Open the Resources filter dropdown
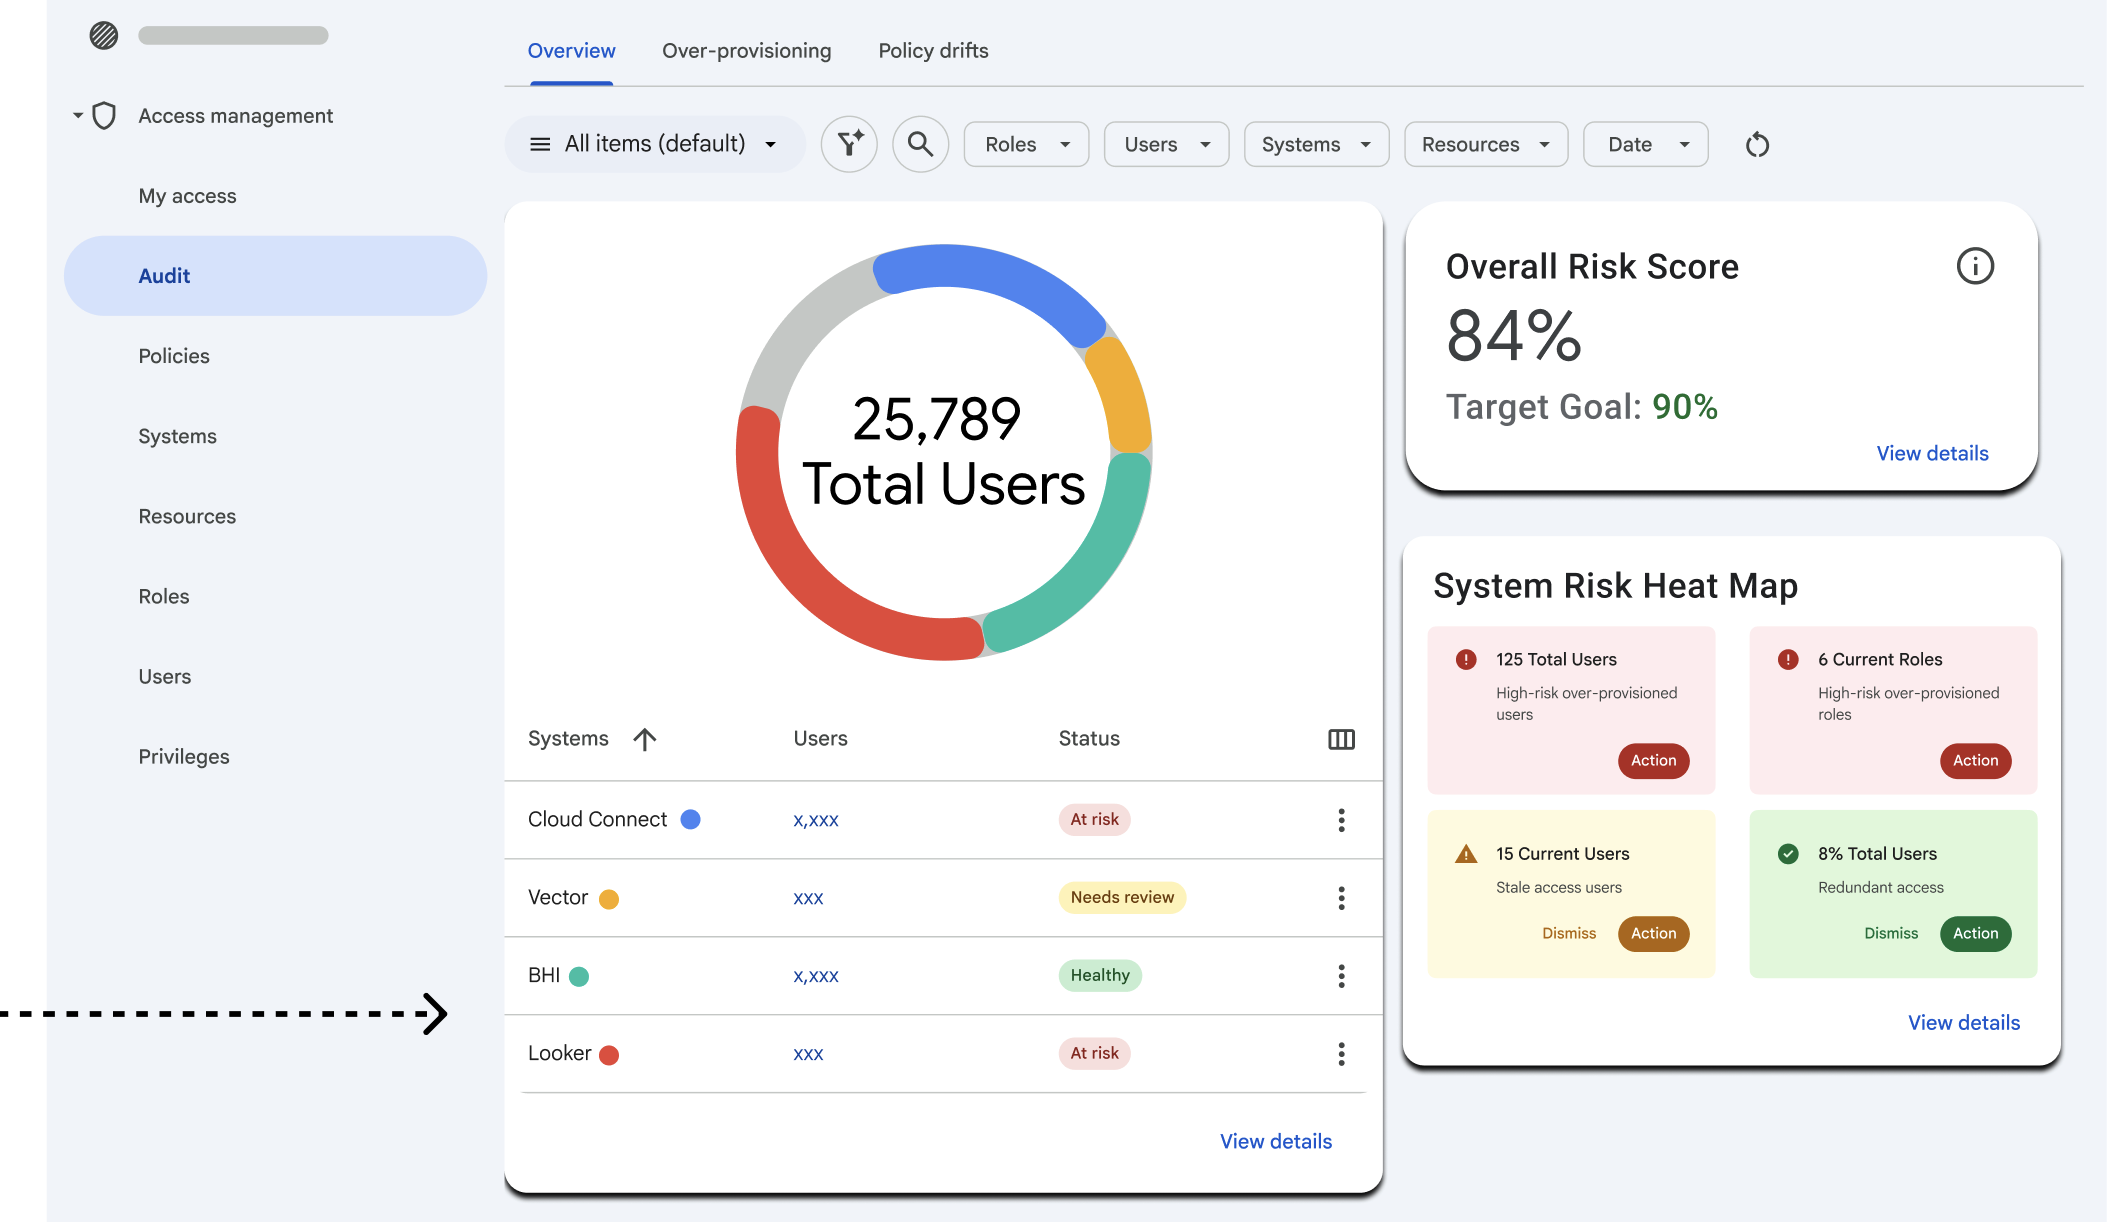 pyautogui.click(x=1486, y=144)
